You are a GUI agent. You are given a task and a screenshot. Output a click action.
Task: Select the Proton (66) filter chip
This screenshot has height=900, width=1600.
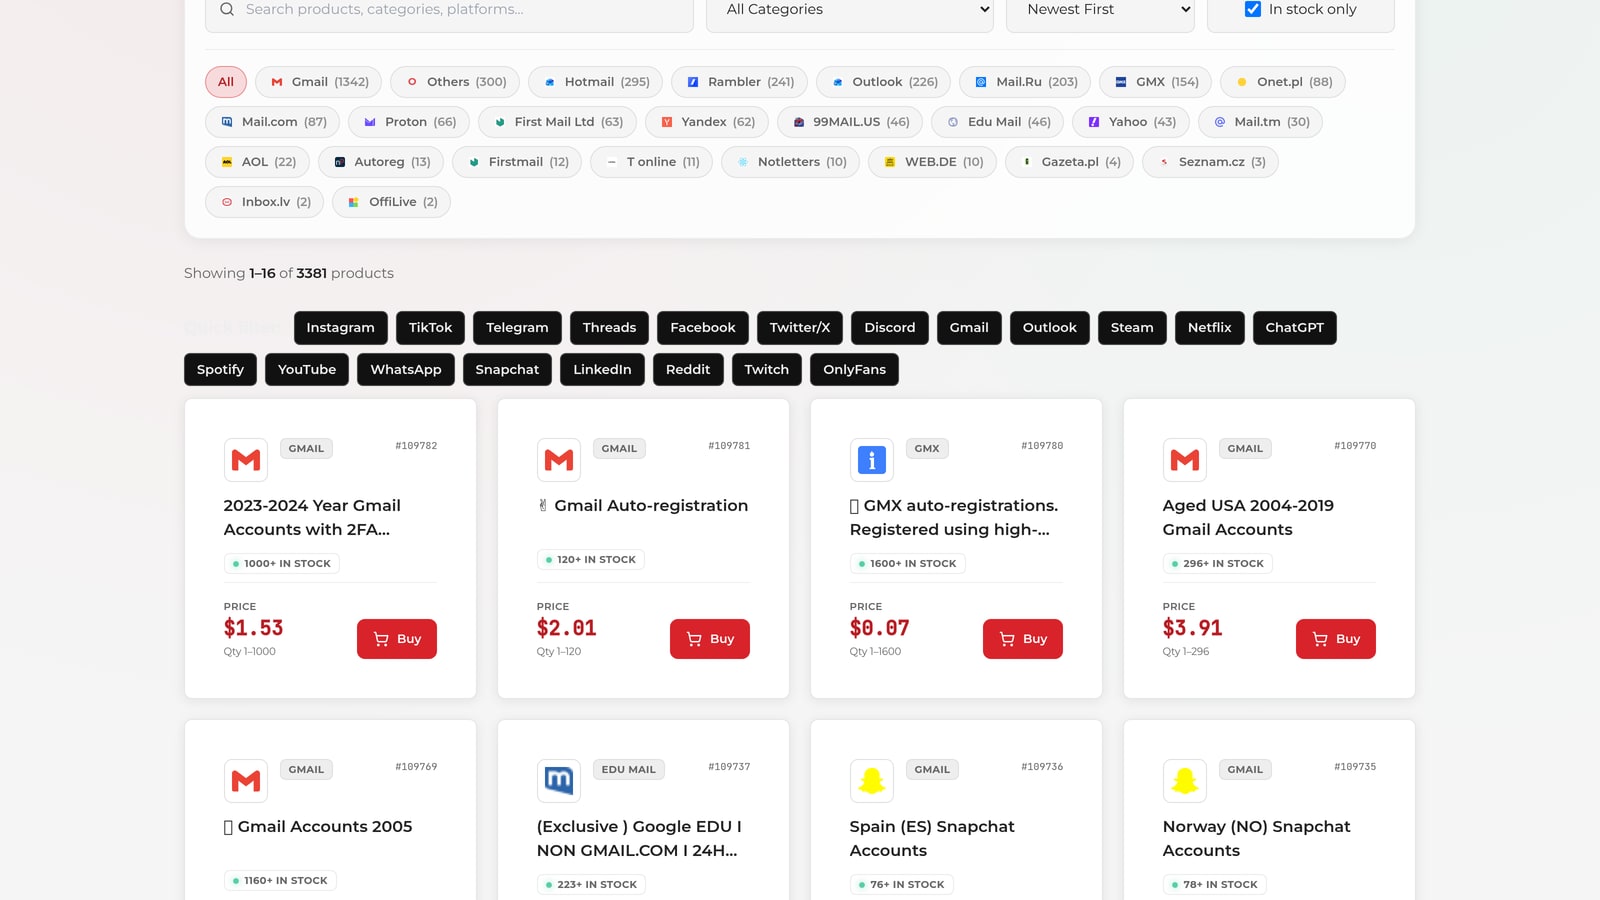[409, 122]
